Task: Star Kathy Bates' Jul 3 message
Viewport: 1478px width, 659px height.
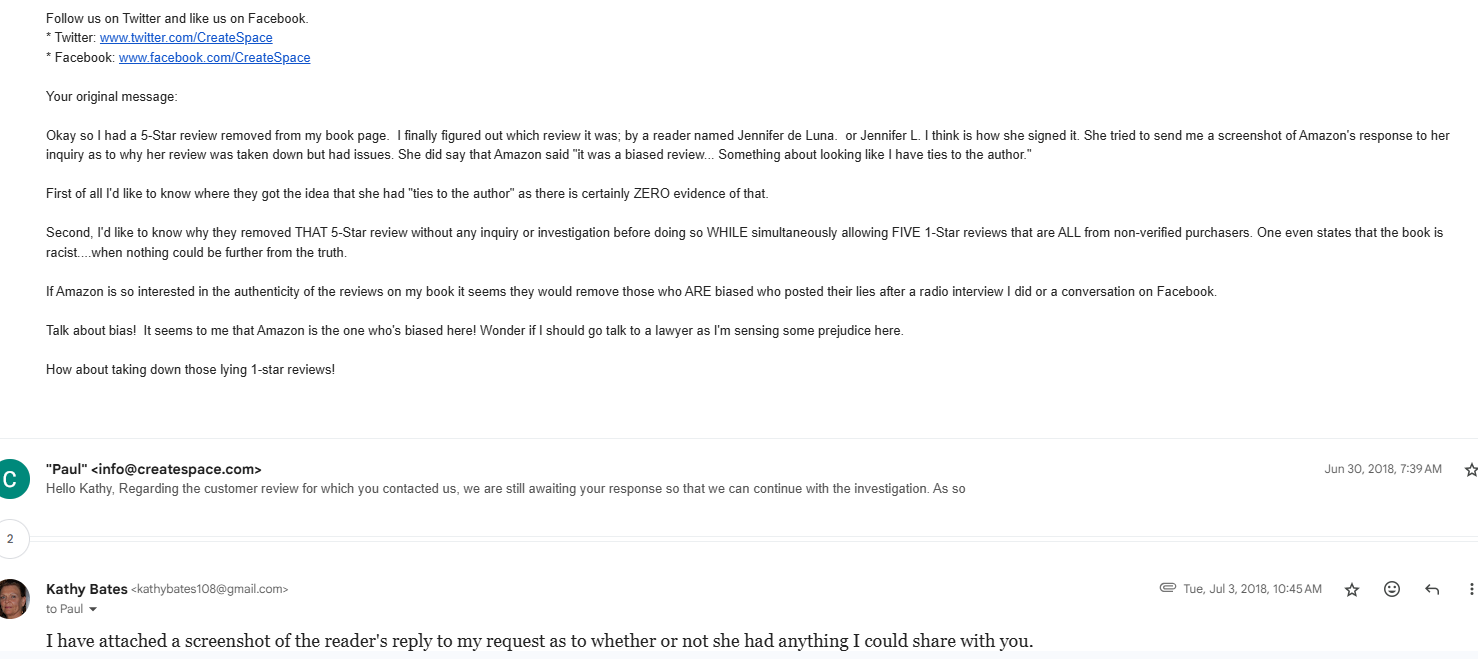Action: pyautogui.click(x=1352, y=590)
